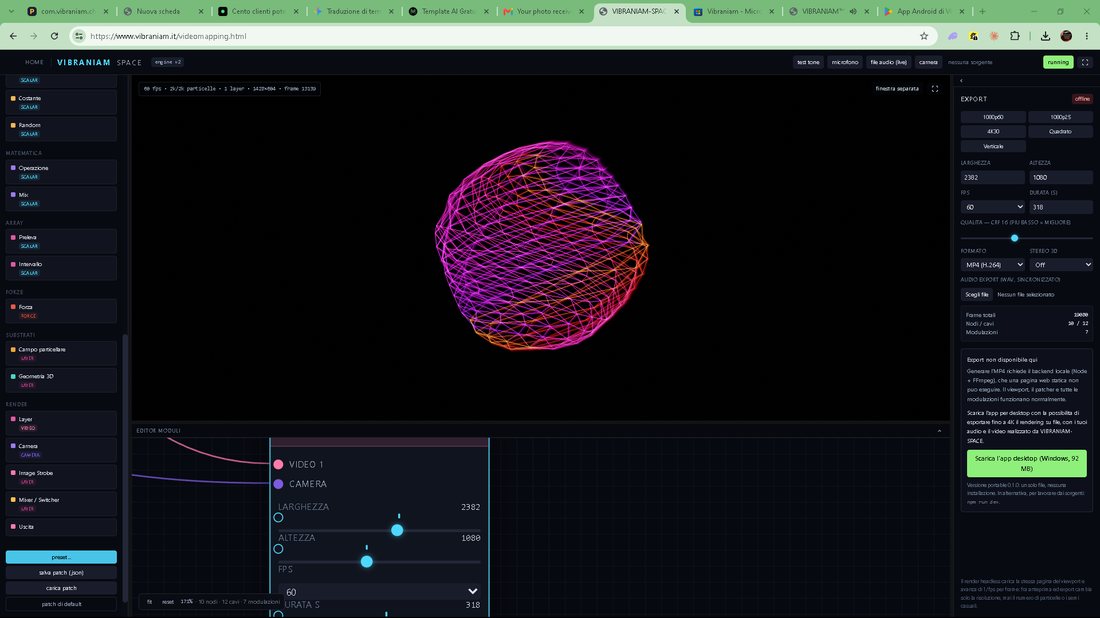The image size is (1100, 618).
Task: Switch to the Cento clienti browser tab
Action: pyautogui.click(x=257, y=11)
